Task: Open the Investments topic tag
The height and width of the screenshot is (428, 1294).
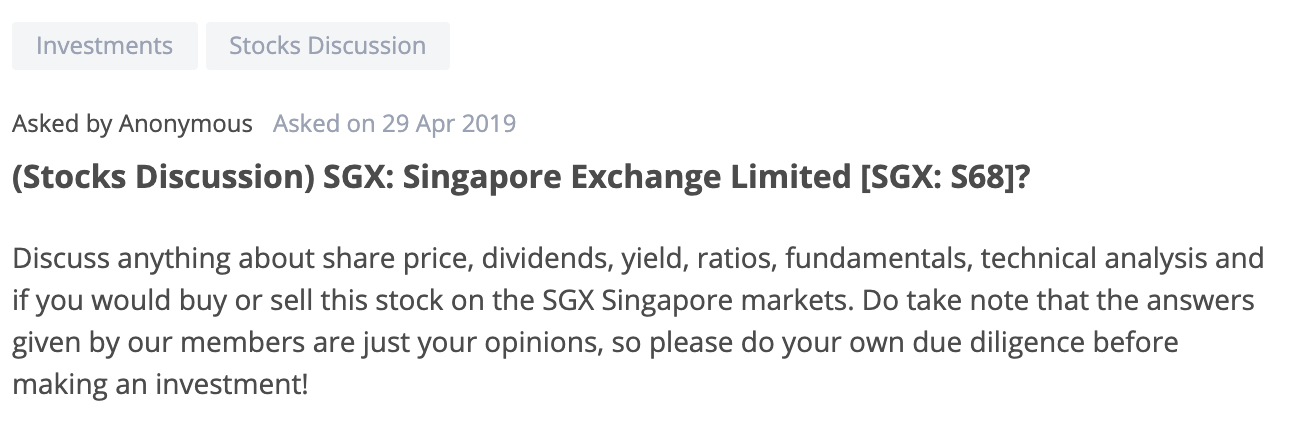Action: tap(105, 46)
